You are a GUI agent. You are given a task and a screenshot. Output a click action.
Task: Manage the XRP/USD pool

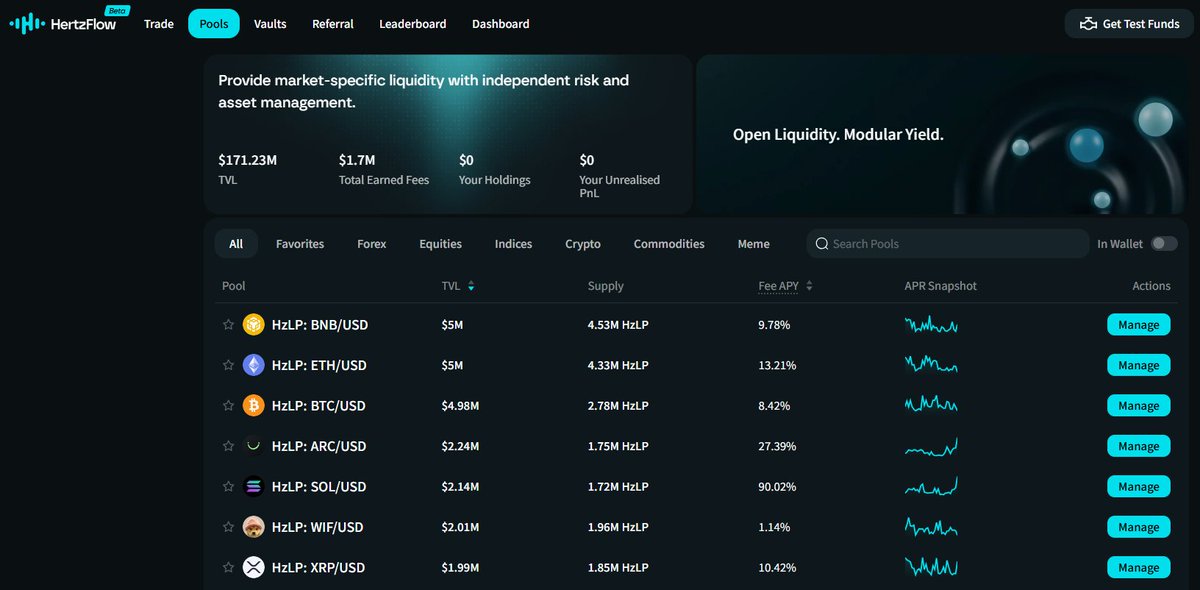tap(1138, 567)
